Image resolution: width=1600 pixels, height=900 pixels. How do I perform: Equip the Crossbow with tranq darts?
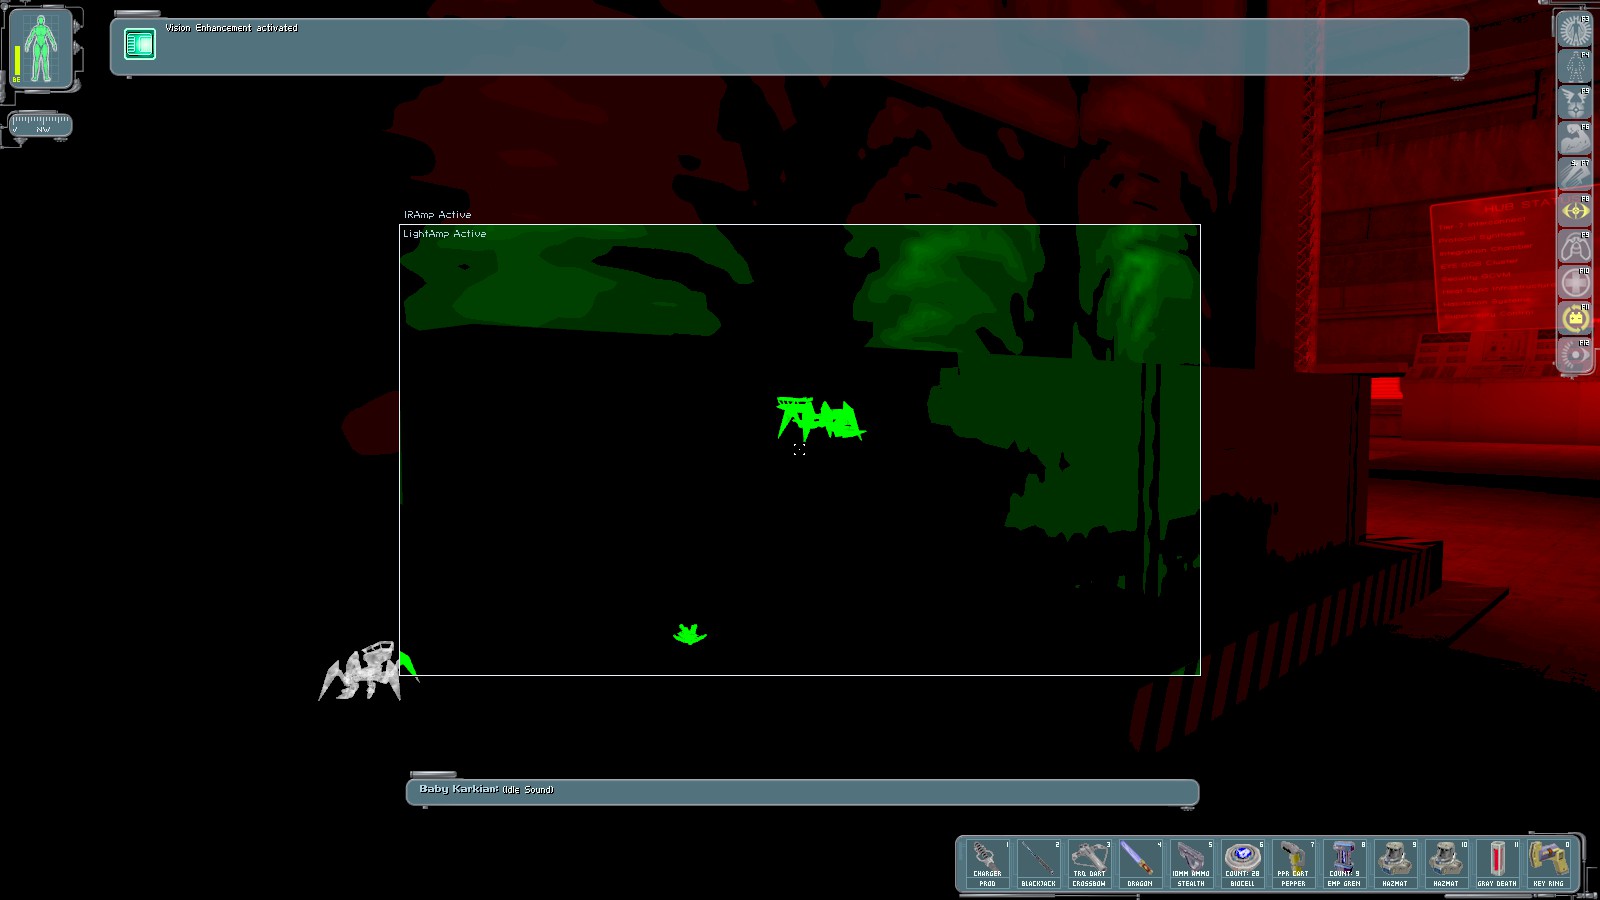coord(1090,864)
